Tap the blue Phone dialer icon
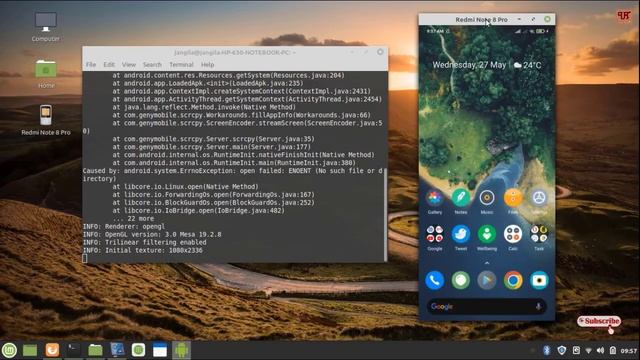The width and height of the screenshot is (640, 360). click(435, 280)
